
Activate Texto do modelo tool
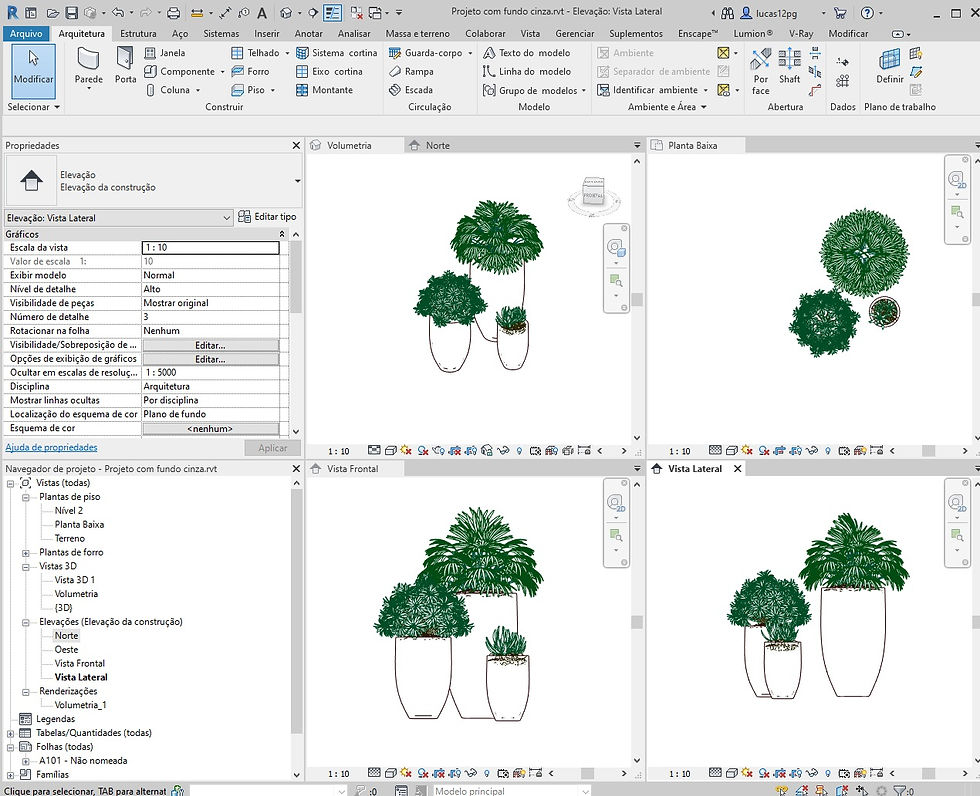click(x=526, y=53)
